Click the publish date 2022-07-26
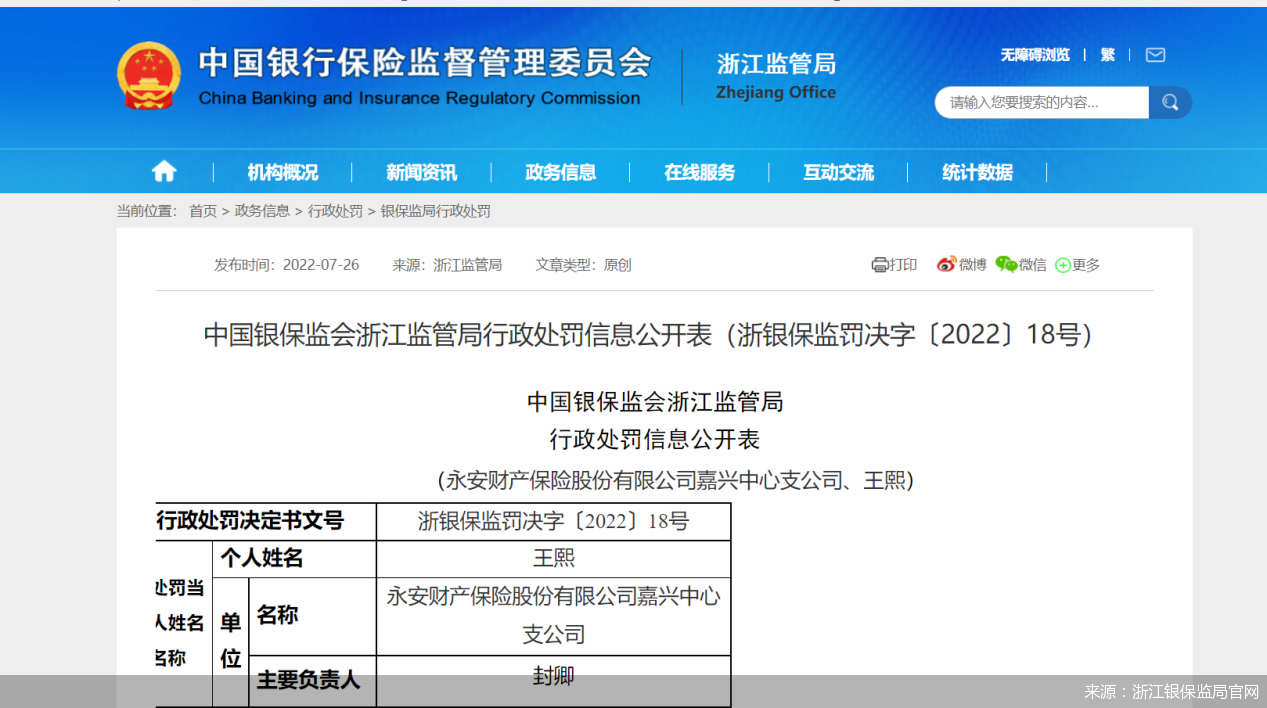The width and height of the screenshot is (1267, 708). [x=321, y=265]
